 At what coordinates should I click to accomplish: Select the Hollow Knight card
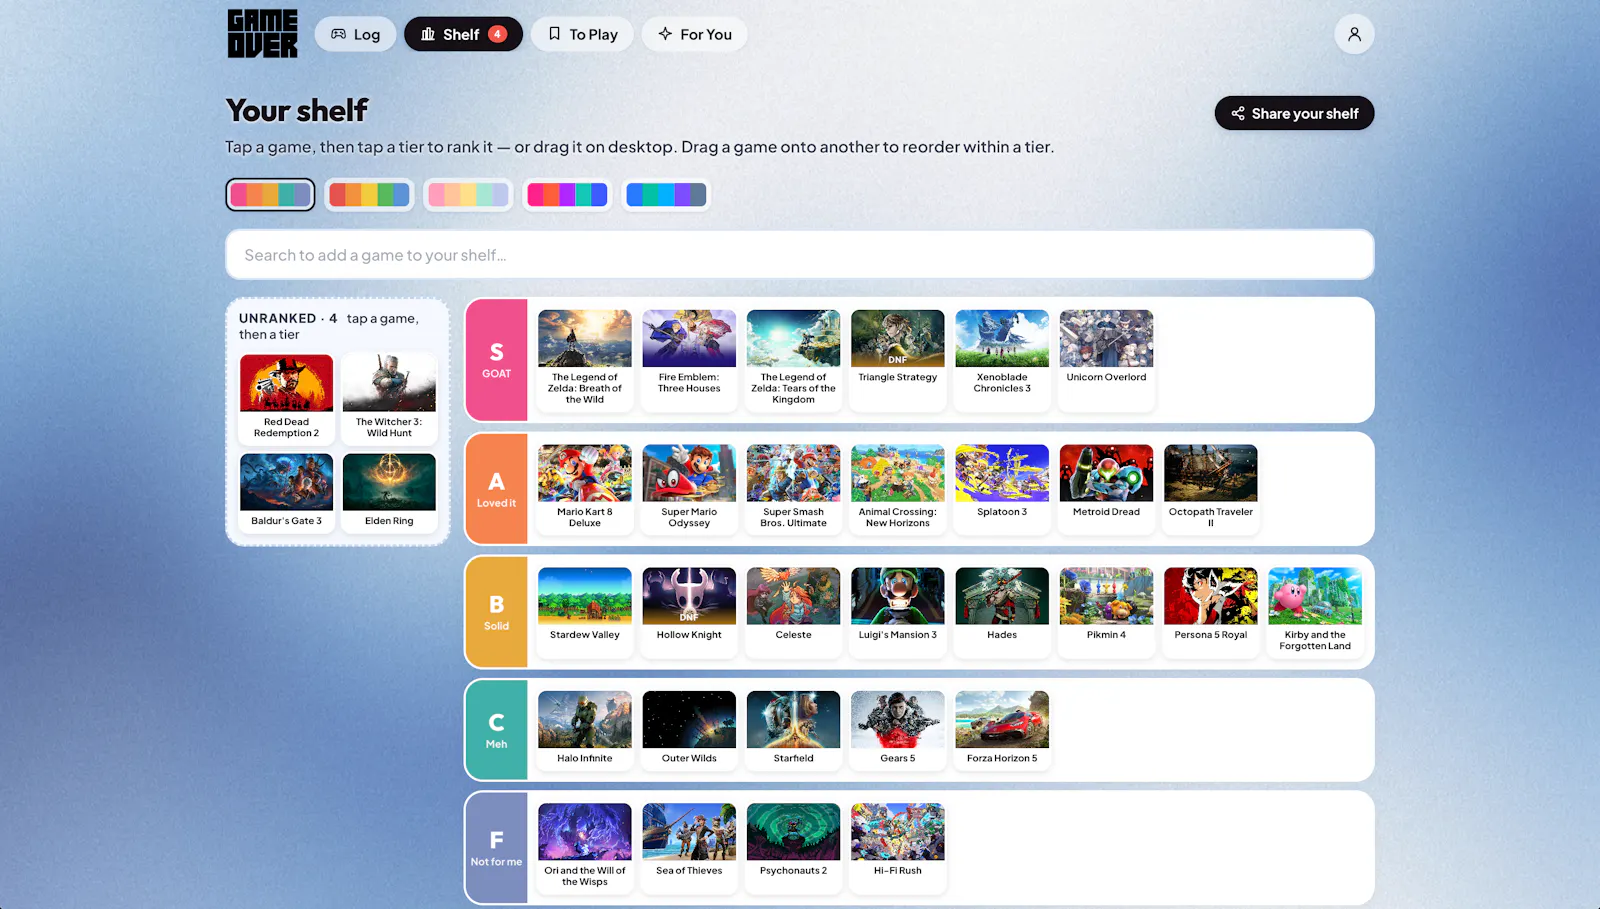(x=689, y=612)
